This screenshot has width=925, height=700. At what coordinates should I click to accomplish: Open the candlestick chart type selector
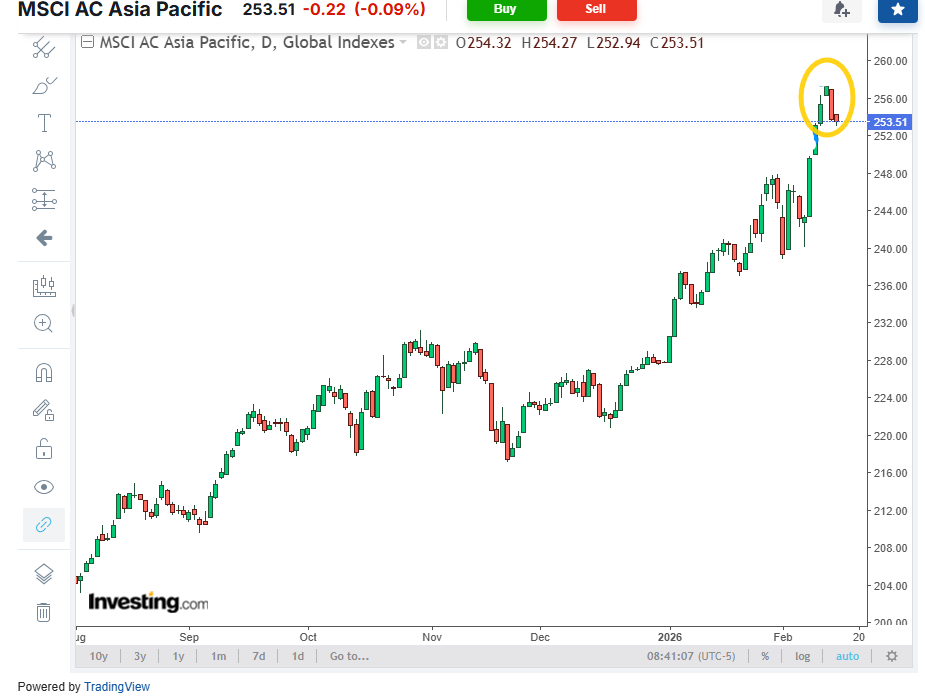44,287
